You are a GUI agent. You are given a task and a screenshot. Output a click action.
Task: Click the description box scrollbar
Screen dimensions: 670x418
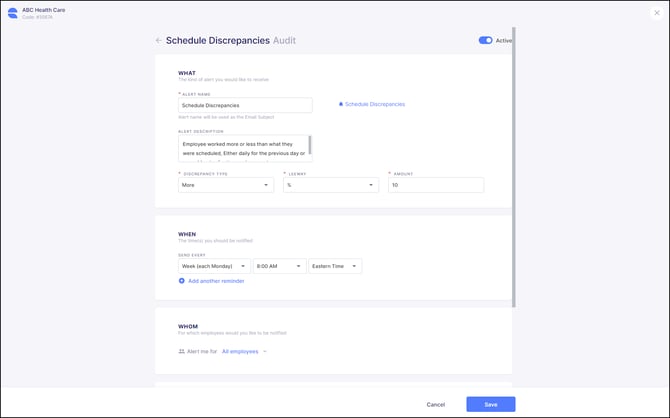tap(310, 145)
